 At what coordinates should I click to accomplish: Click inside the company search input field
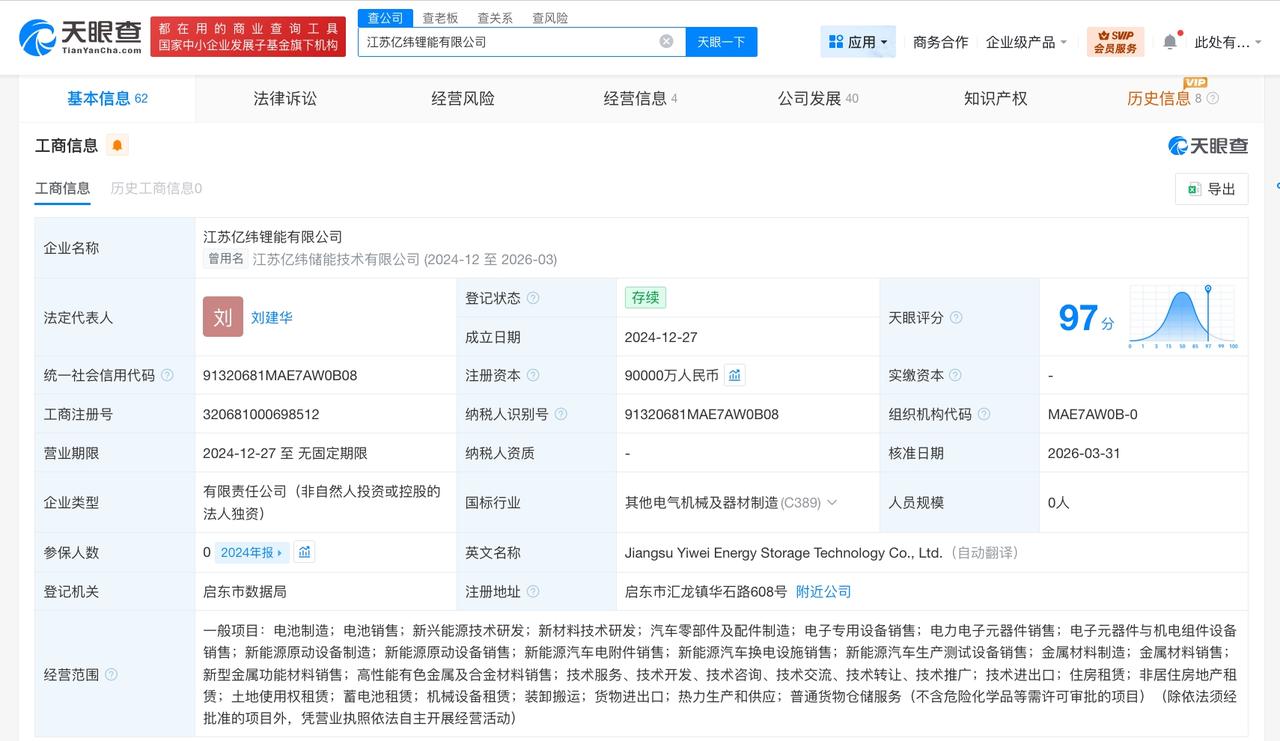tap(500, 41)
